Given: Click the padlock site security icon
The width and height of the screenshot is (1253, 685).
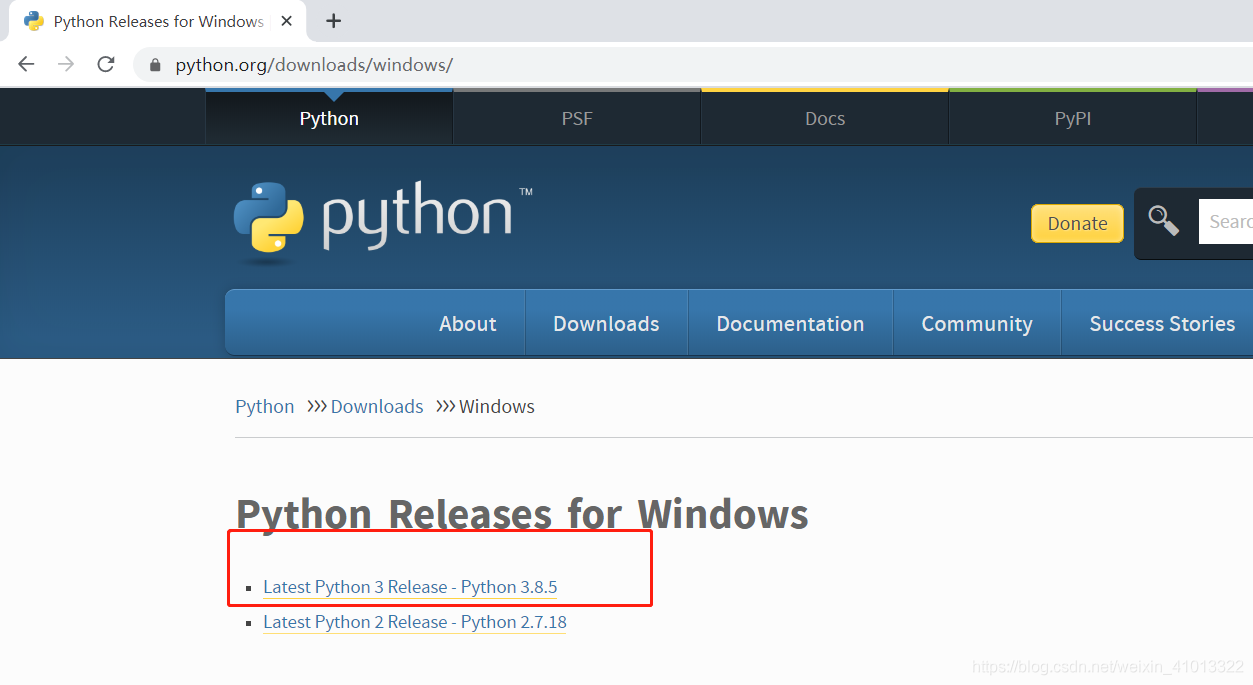Looking at the screenshot, I should point(155,65).
